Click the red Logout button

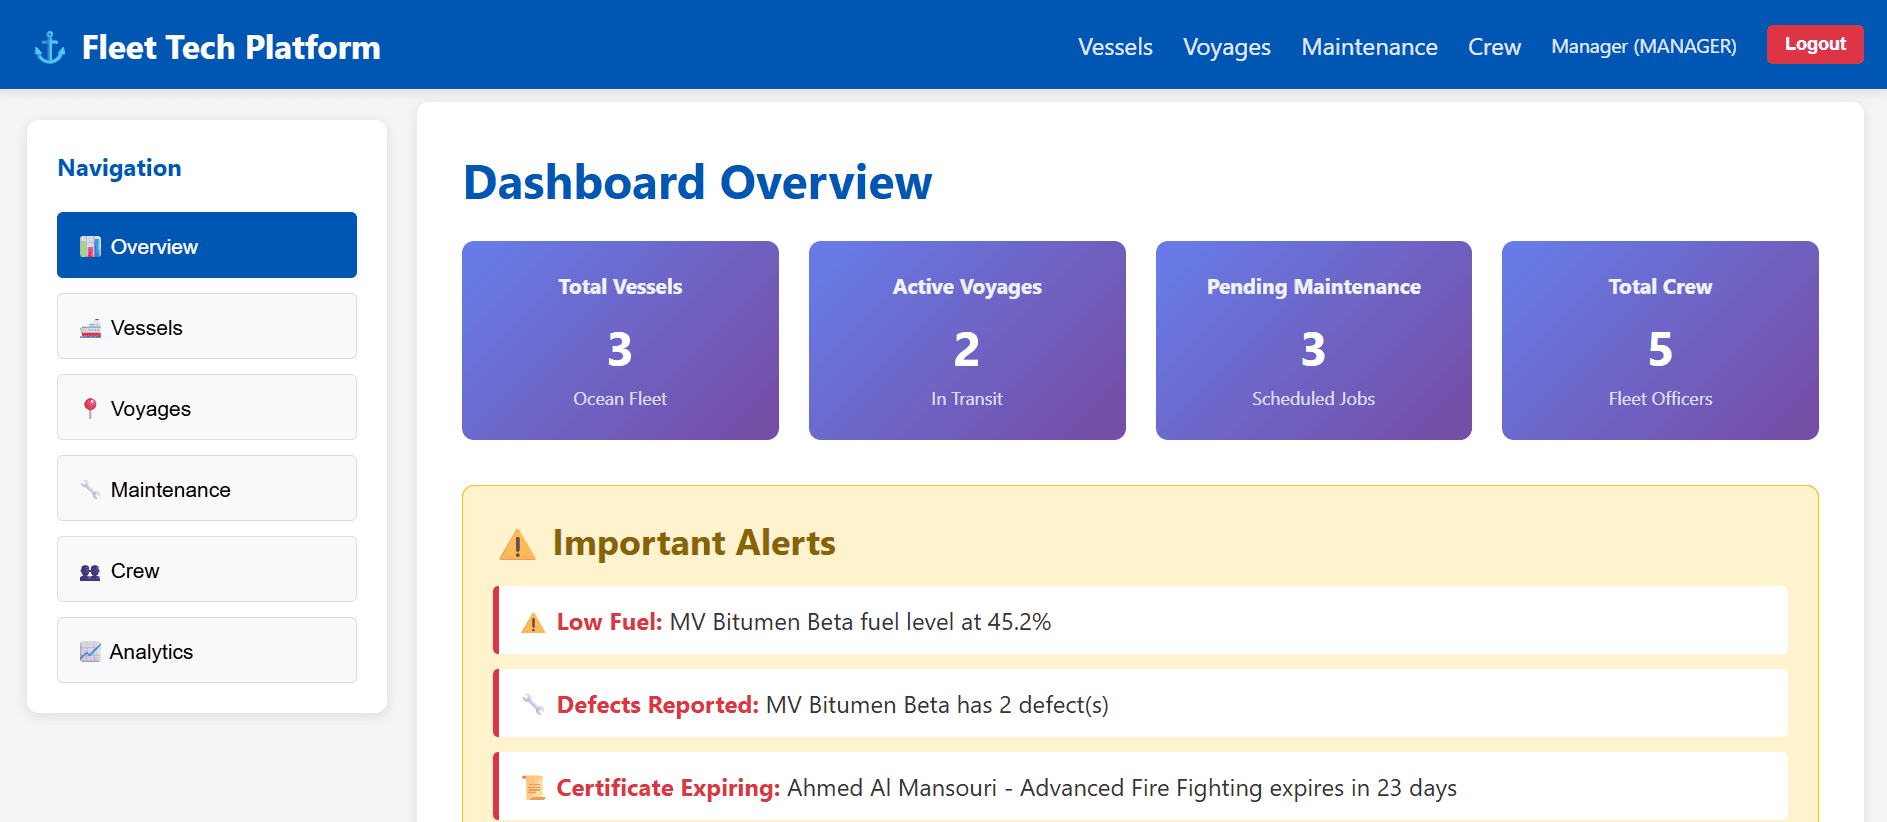tap(1815, 44)
